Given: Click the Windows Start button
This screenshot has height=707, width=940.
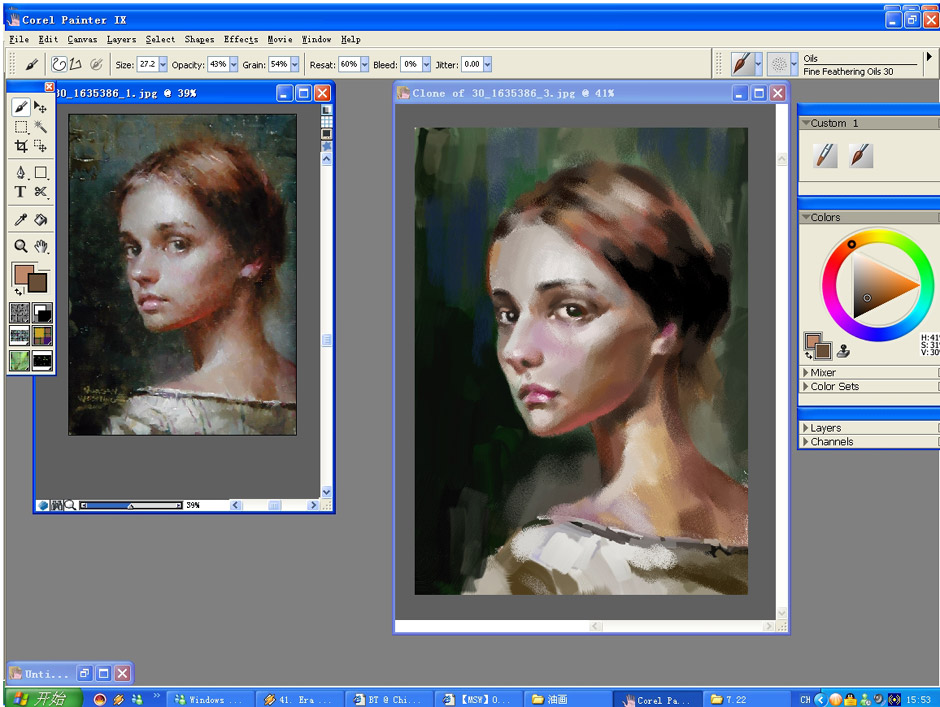Looking at the screenshot, I should pyautogui.click(x=43, y=699).
